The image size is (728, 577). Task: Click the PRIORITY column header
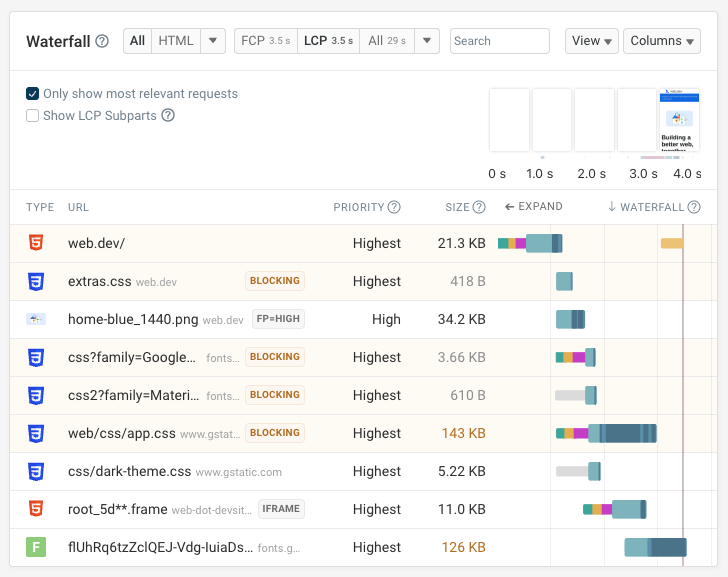[x=358, y=207]
